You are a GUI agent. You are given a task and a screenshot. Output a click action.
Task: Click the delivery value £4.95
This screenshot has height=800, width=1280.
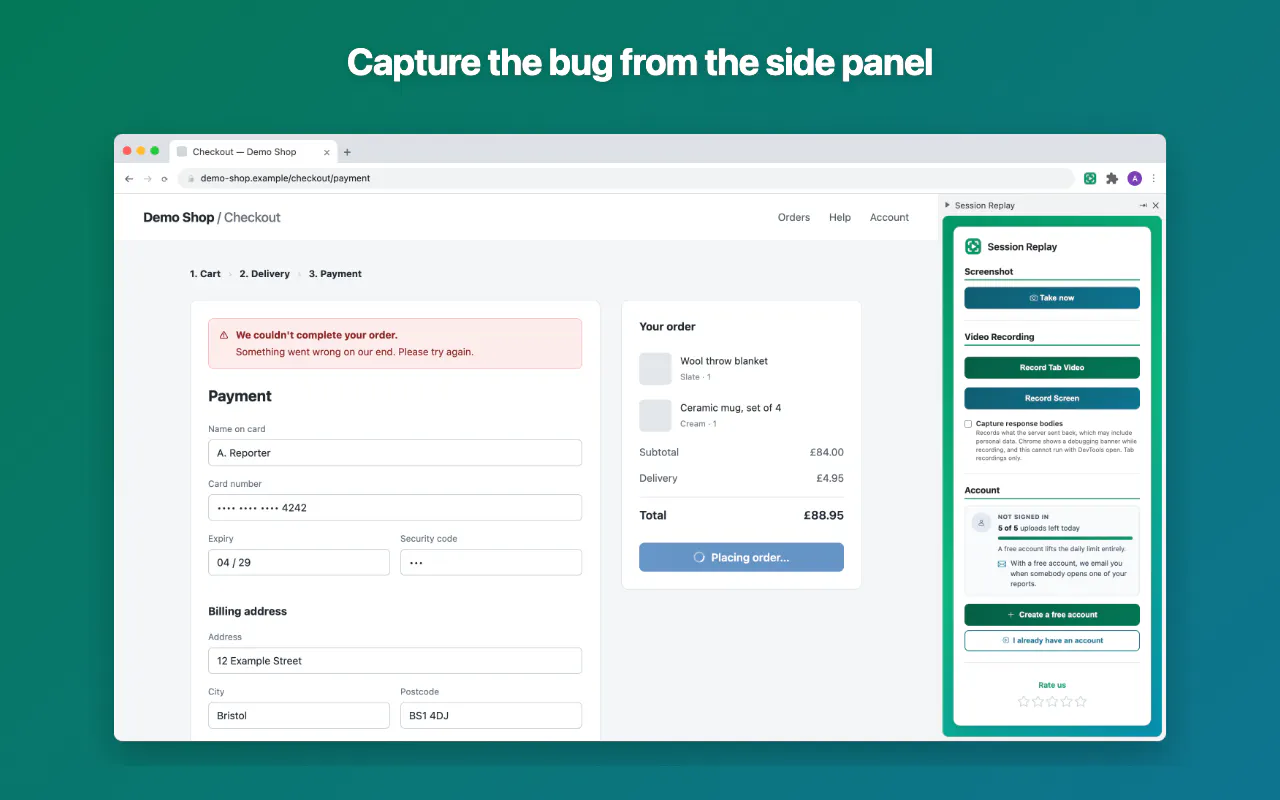pyautogui.click(x=830, y=478)
